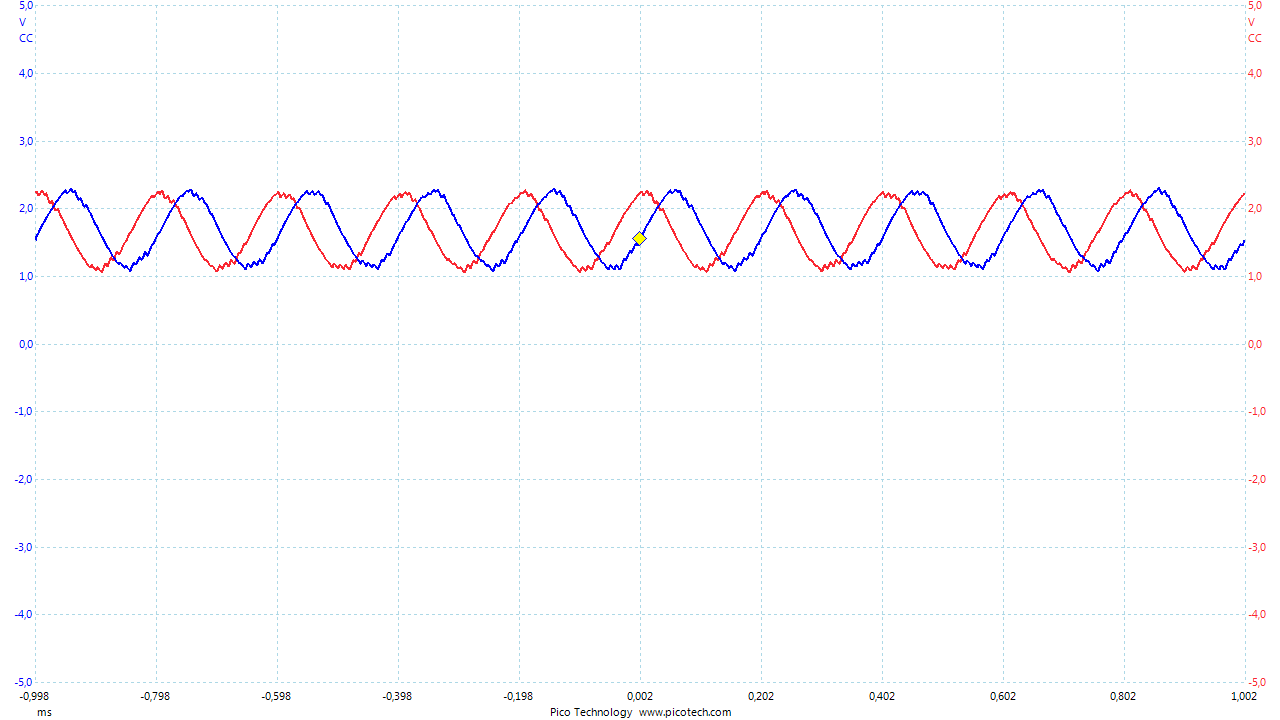Click the time axis value 0,602
1280x720 pixels.
coord(1003,695)
